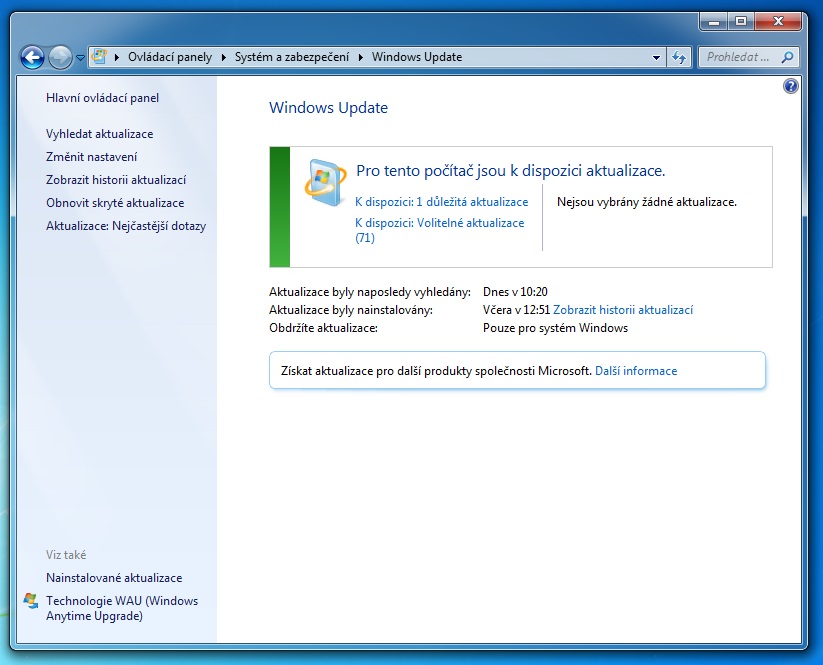
Task: Open Aktualizace: Nejčastější dotazy
Action: (126, 226)
